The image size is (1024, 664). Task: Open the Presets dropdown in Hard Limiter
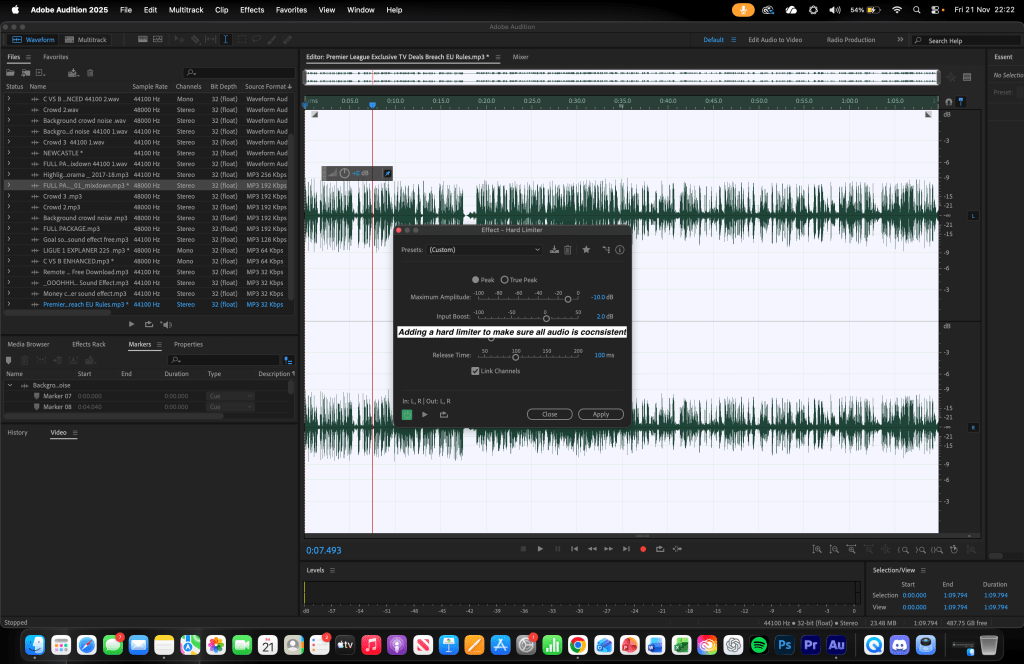(x=485, y=250)
